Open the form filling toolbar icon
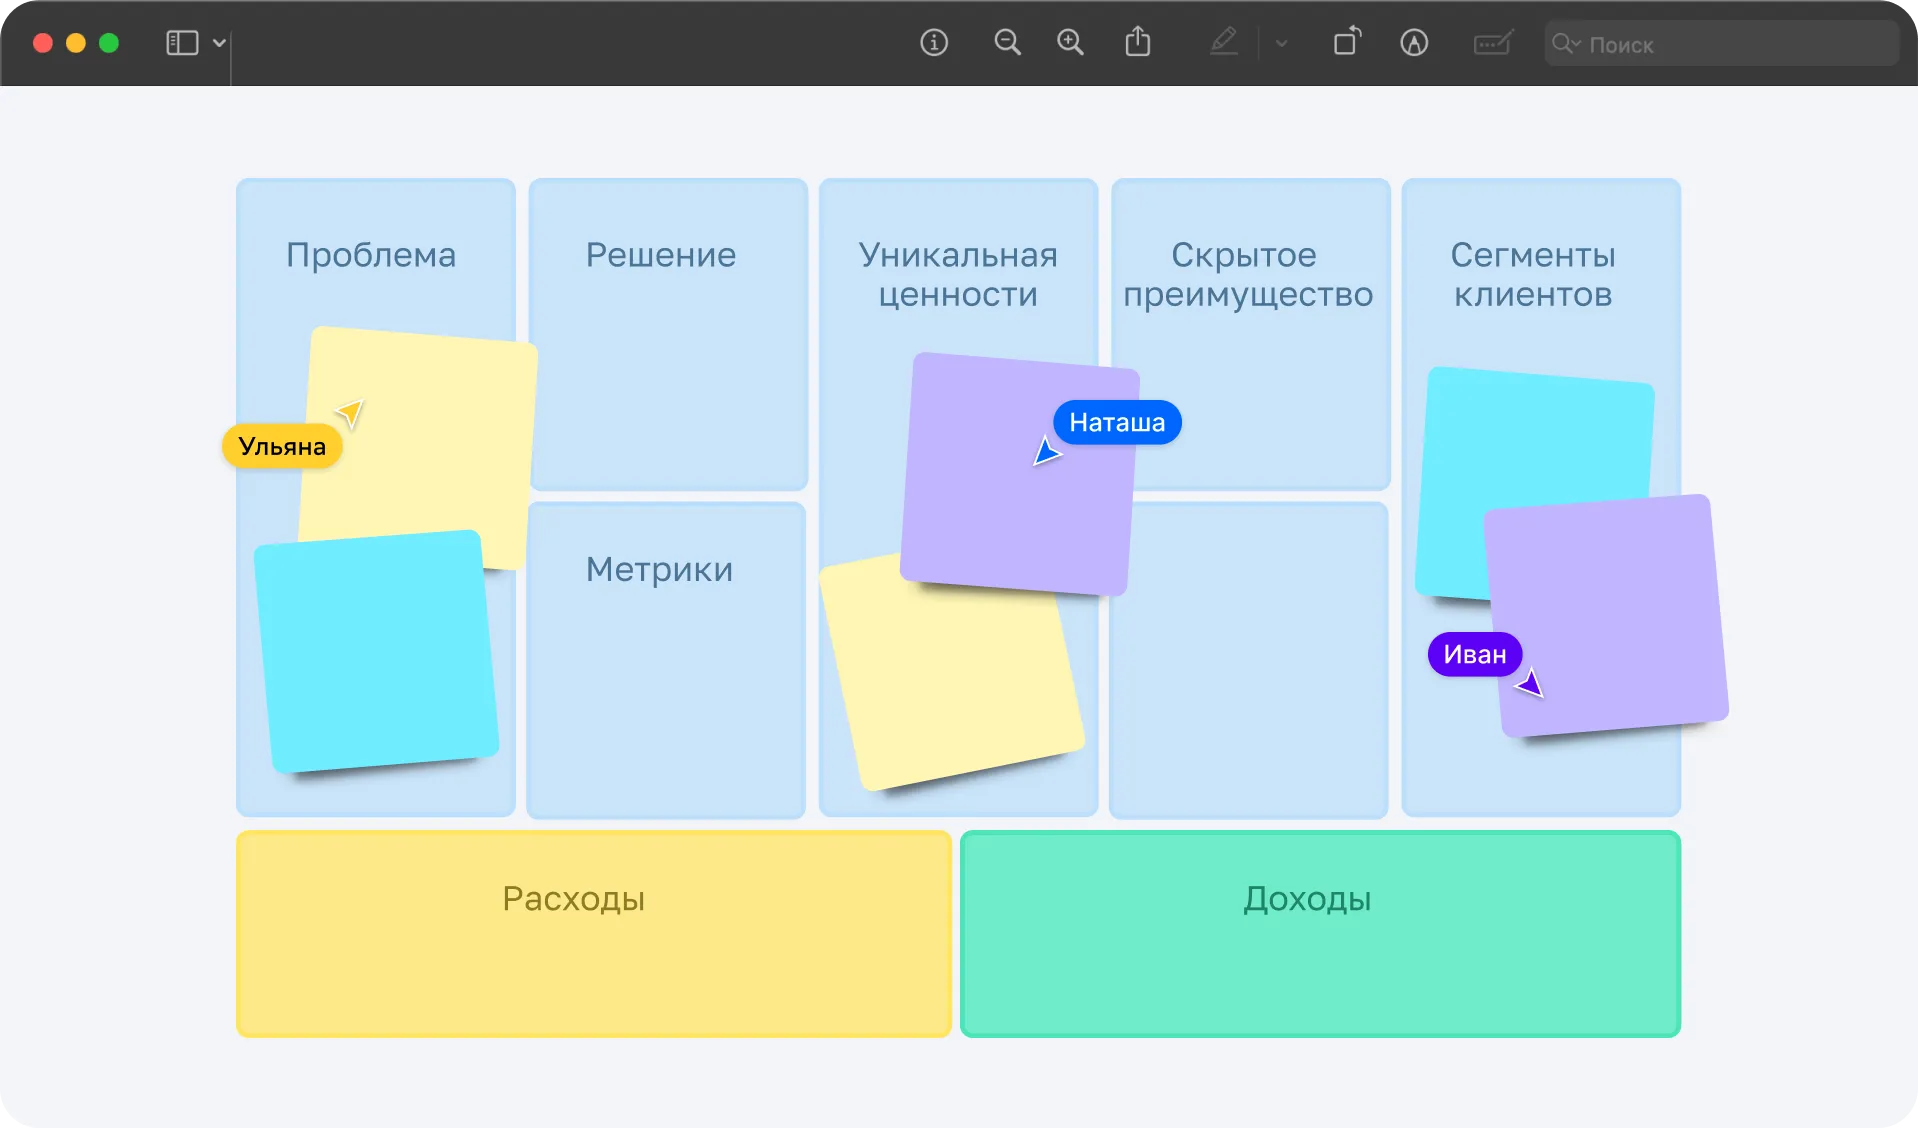The image size is (1918, 1128). coord(1492,43)
